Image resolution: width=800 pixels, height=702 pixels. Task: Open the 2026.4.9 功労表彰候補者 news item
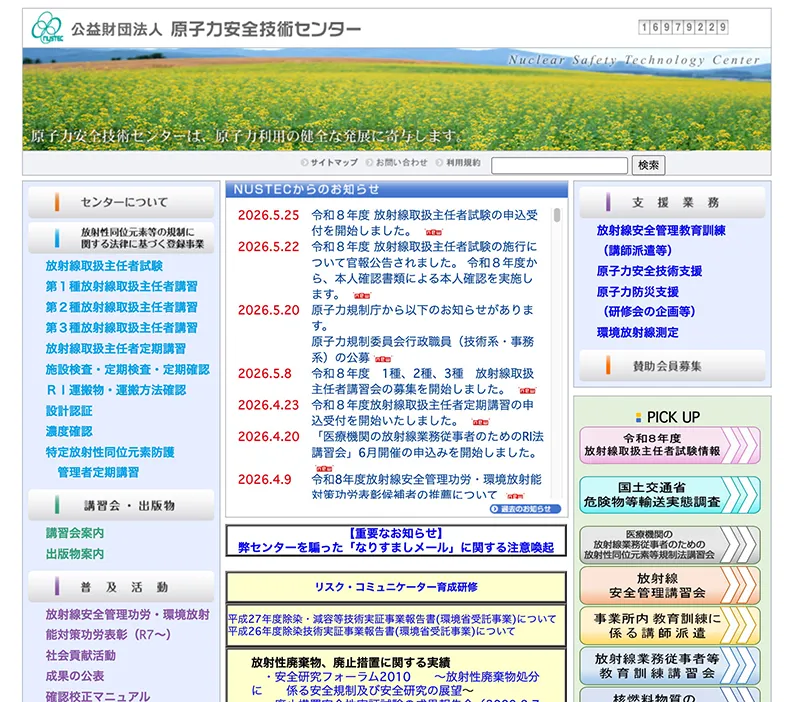(x=427, y=487)
